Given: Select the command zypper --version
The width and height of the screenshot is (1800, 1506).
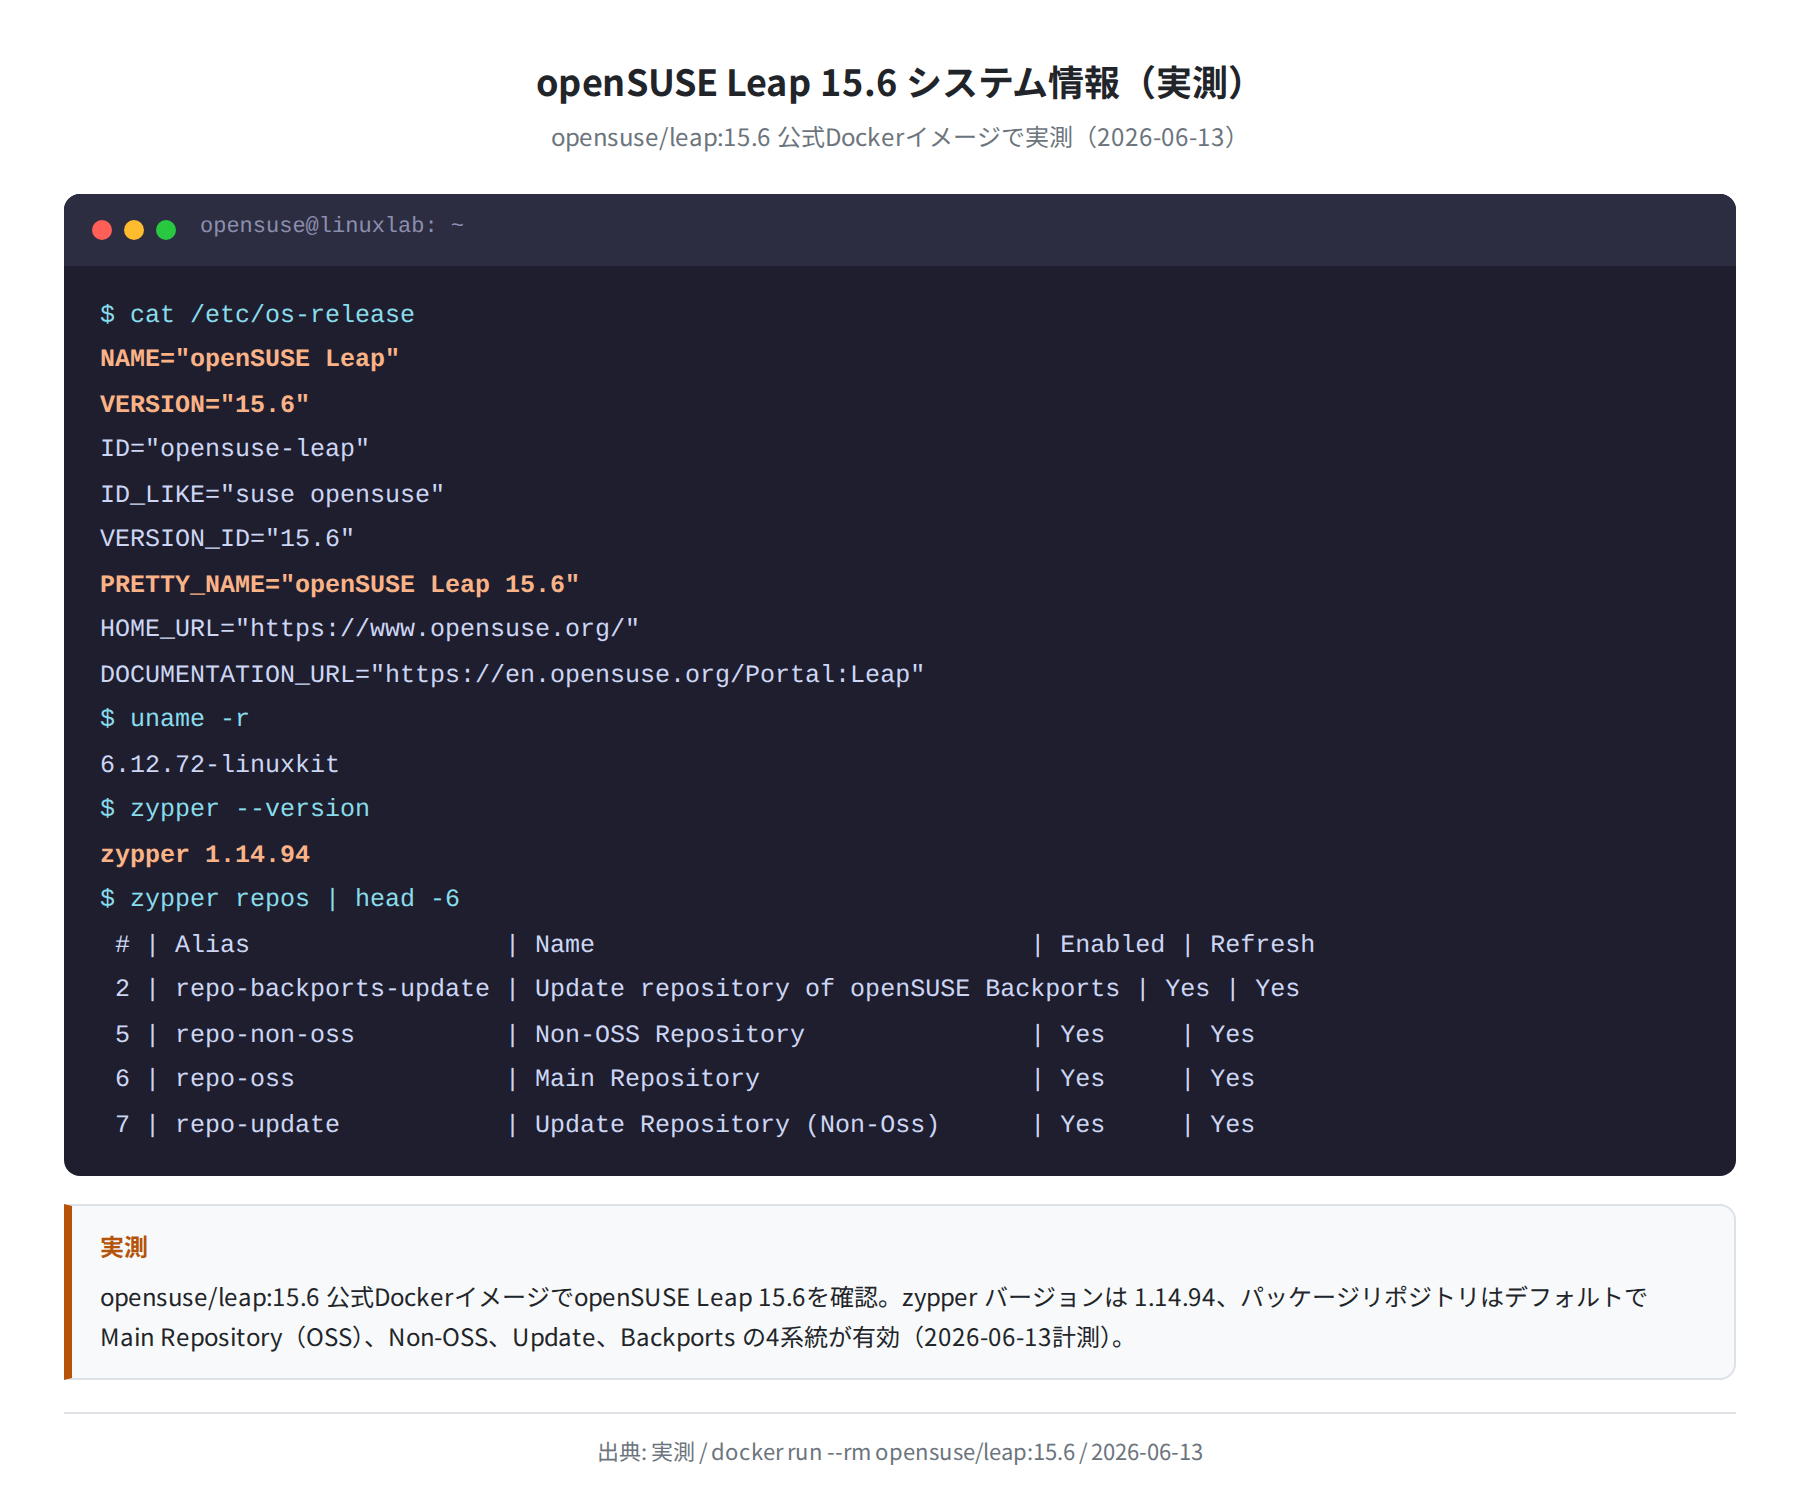Looking at the screenshot, I should [235, 808].
